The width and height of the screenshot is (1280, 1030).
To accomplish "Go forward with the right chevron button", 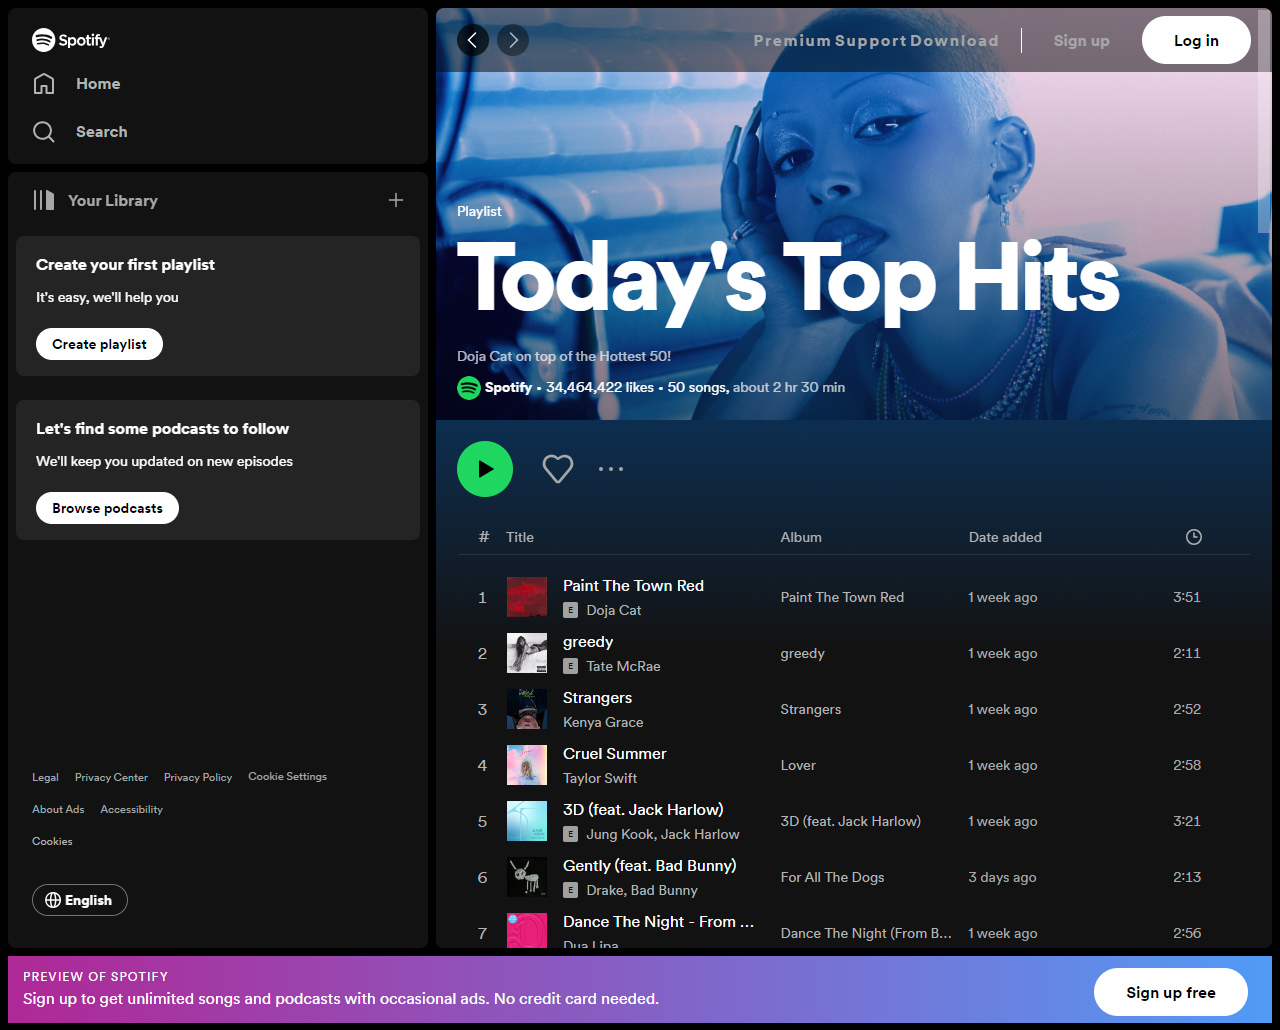I will [x=513, y=40].
